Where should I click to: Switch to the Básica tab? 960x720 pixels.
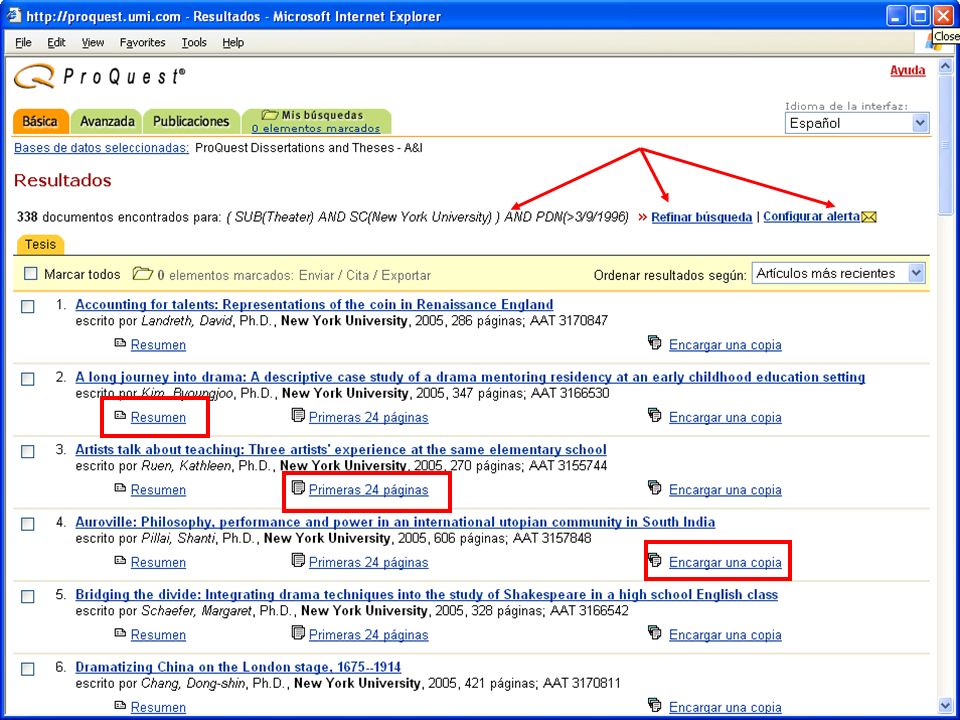pos(40,121)
